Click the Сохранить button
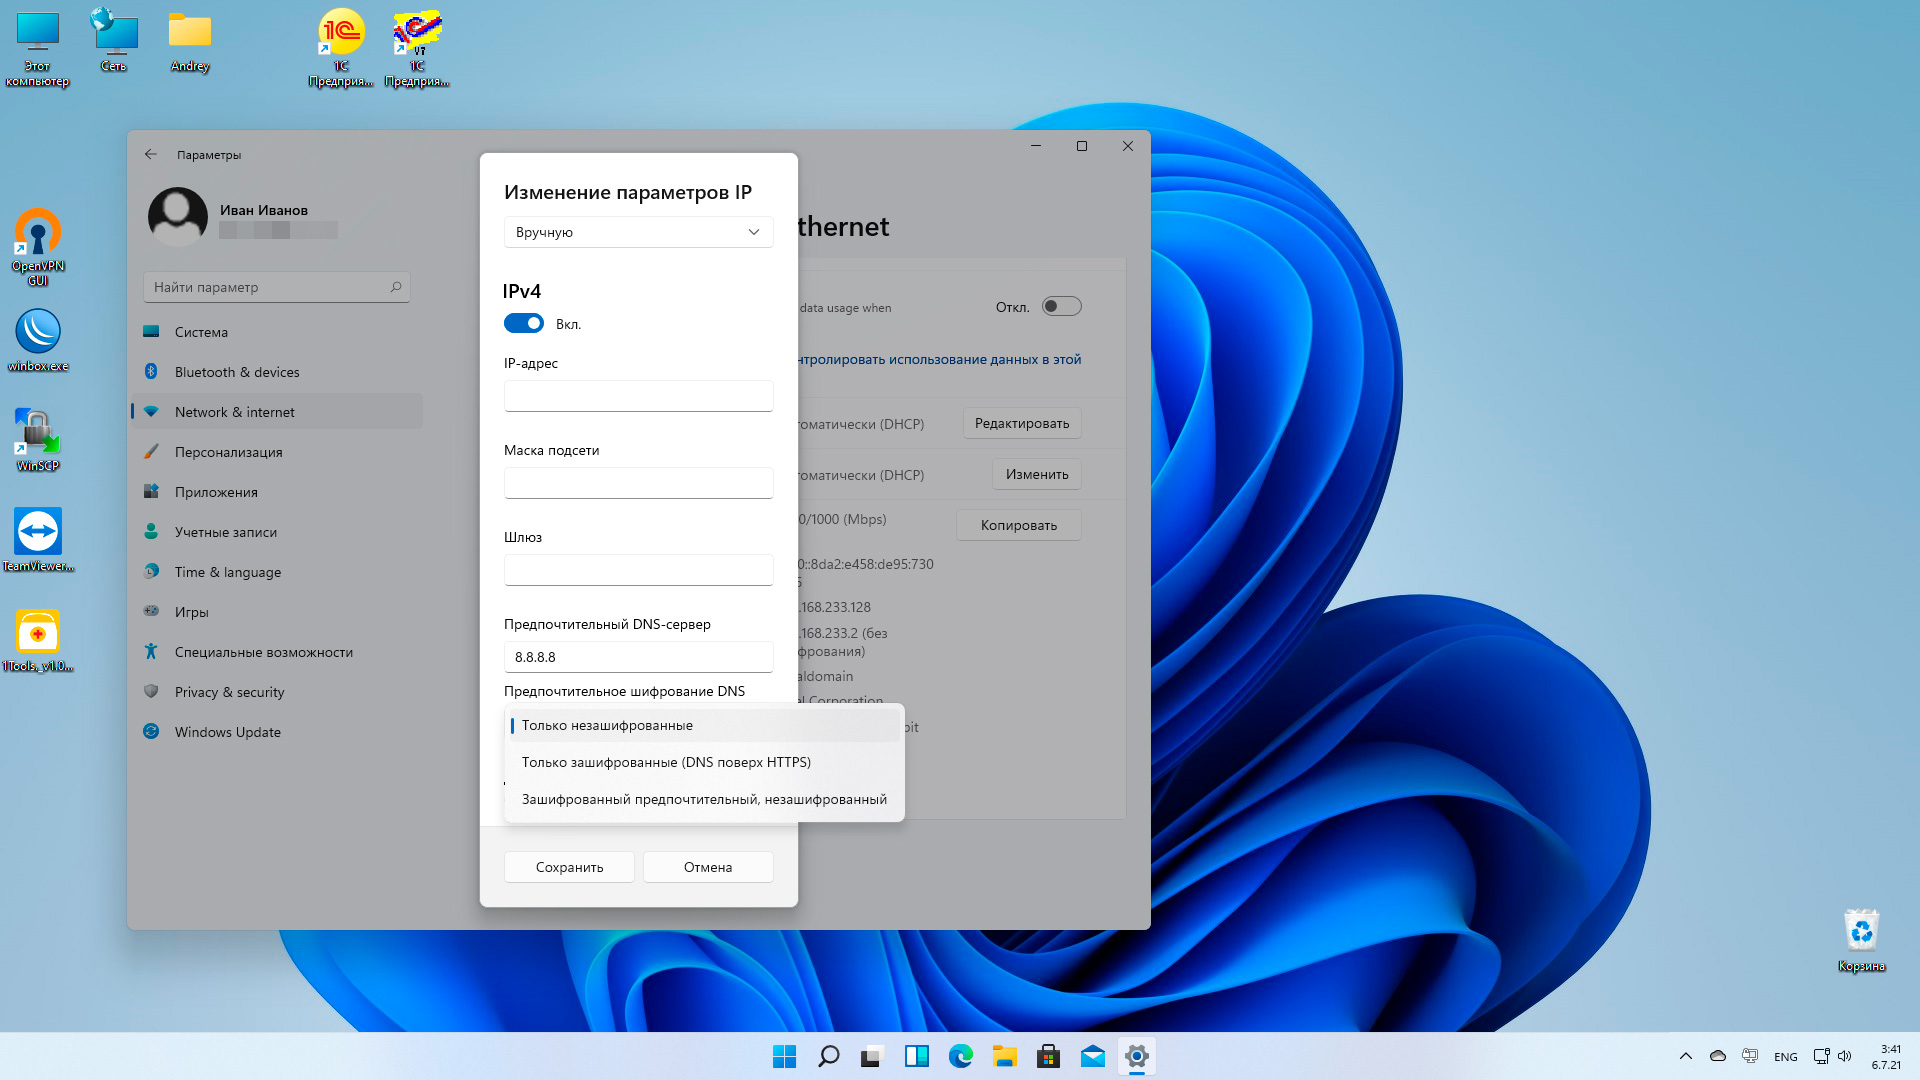 point(569,867)
